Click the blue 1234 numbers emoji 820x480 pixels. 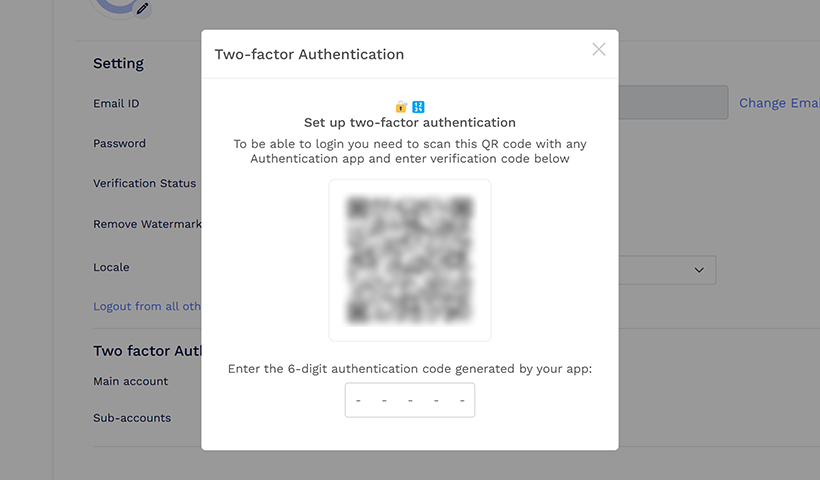418,106
